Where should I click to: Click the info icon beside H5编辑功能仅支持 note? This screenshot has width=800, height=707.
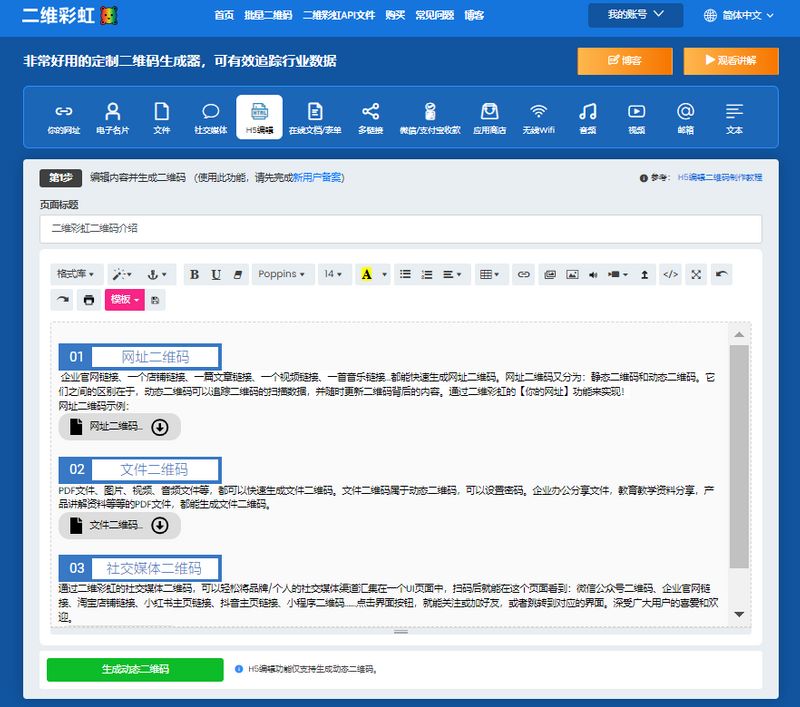[x=239, y=669]
